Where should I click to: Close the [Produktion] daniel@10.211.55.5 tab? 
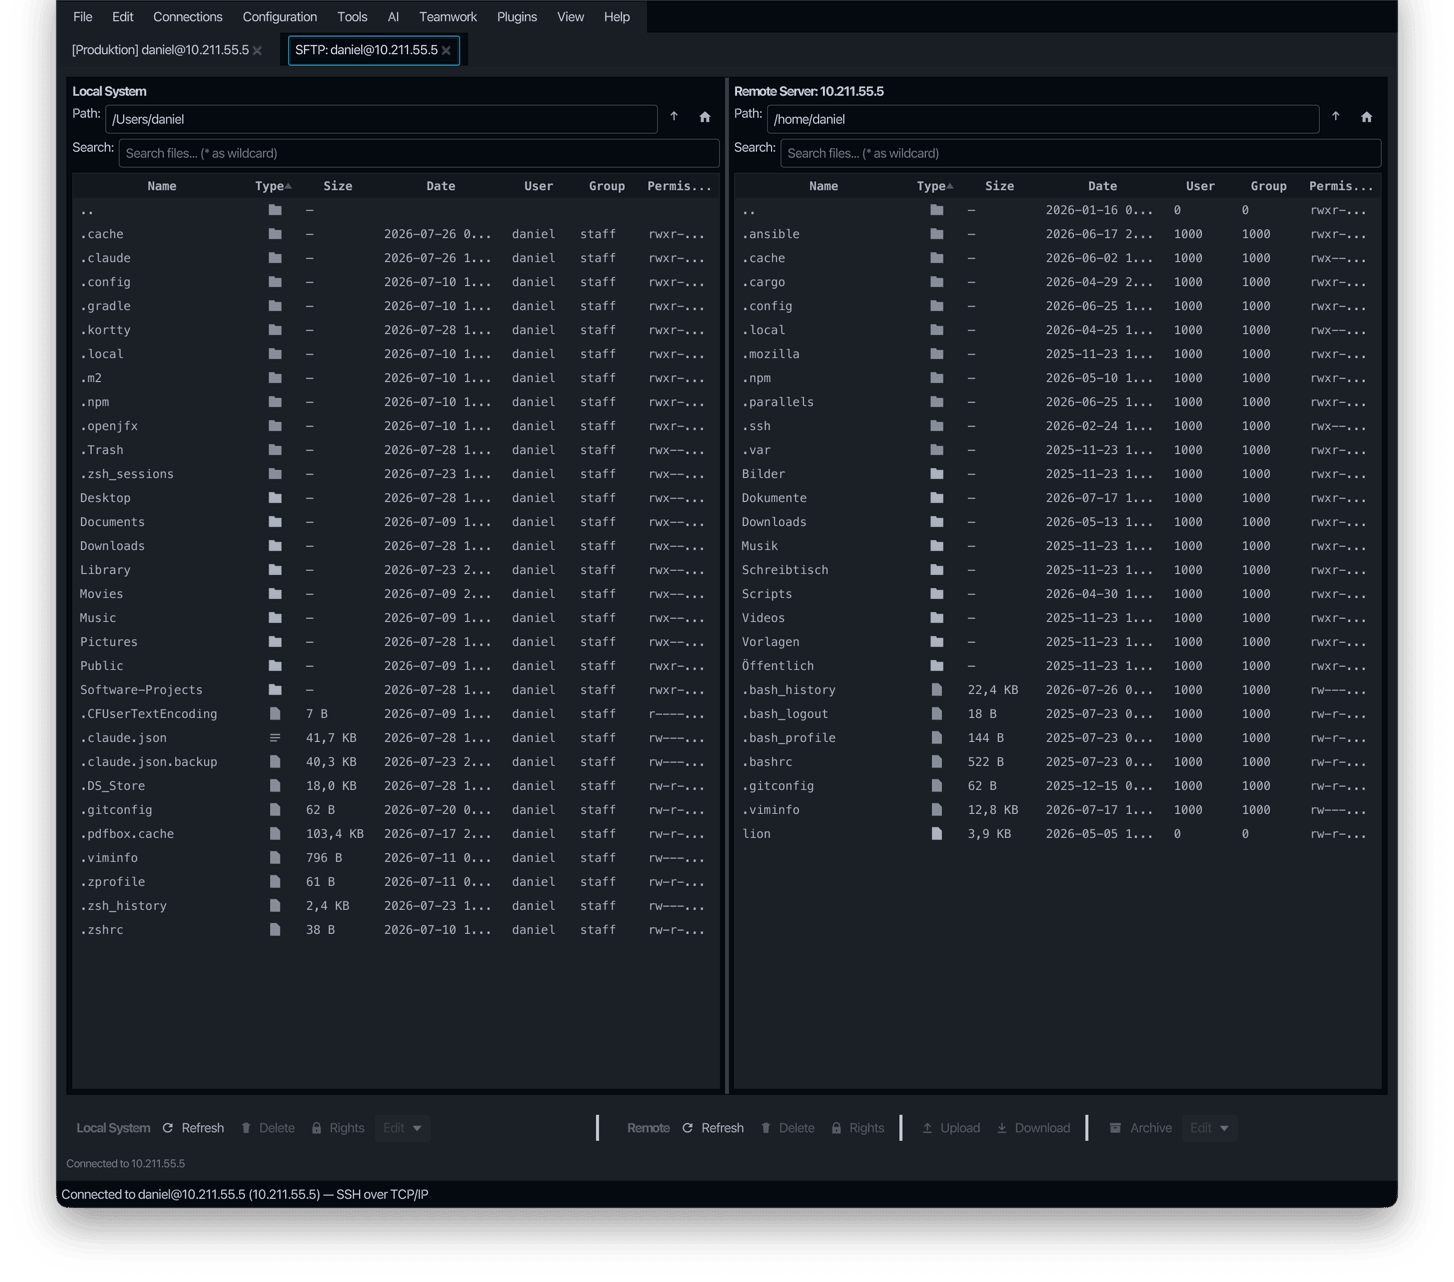coord(257,50)
